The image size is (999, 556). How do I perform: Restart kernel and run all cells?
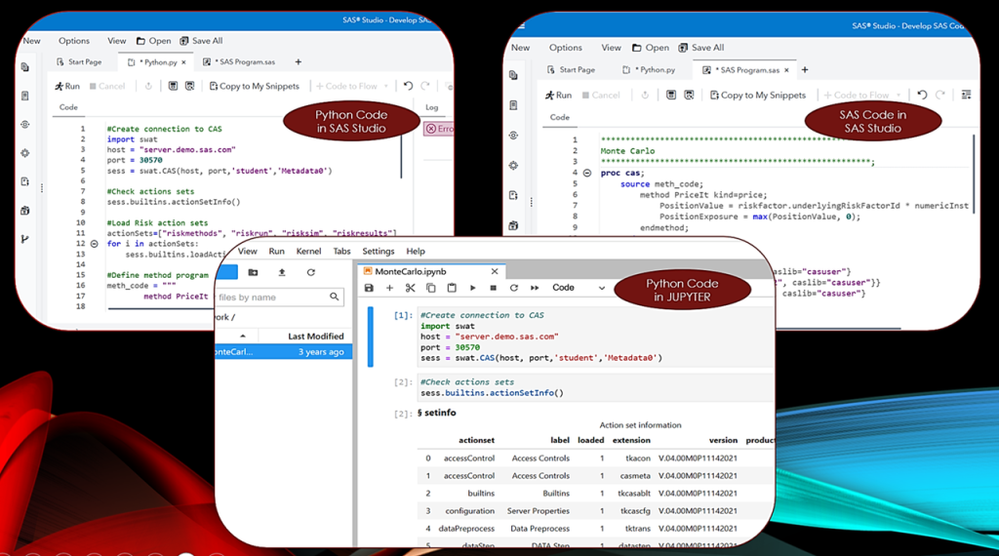click(x=535, y=288)
